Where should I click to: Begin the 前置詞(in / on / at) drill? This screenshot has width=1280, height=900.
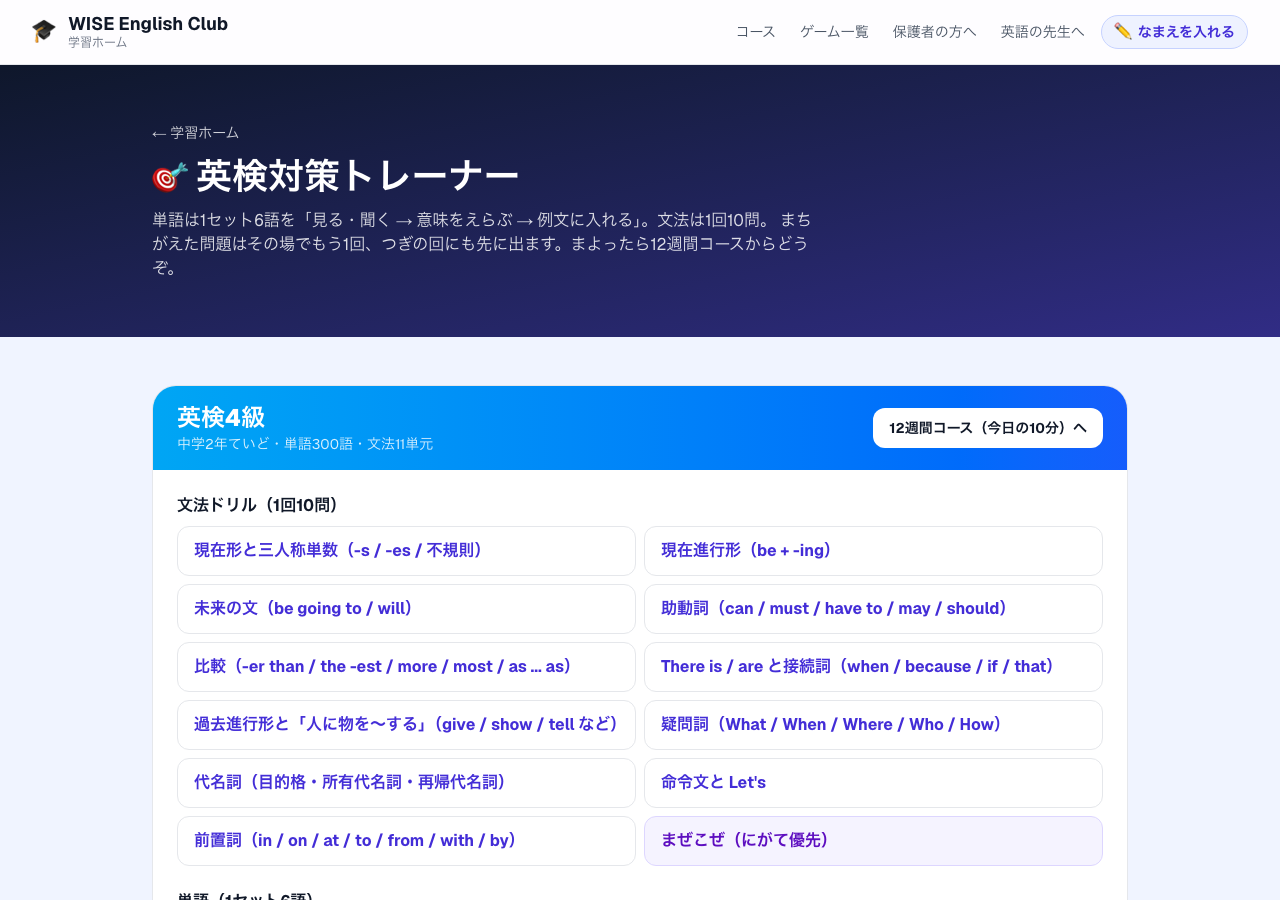coord(406,841)
